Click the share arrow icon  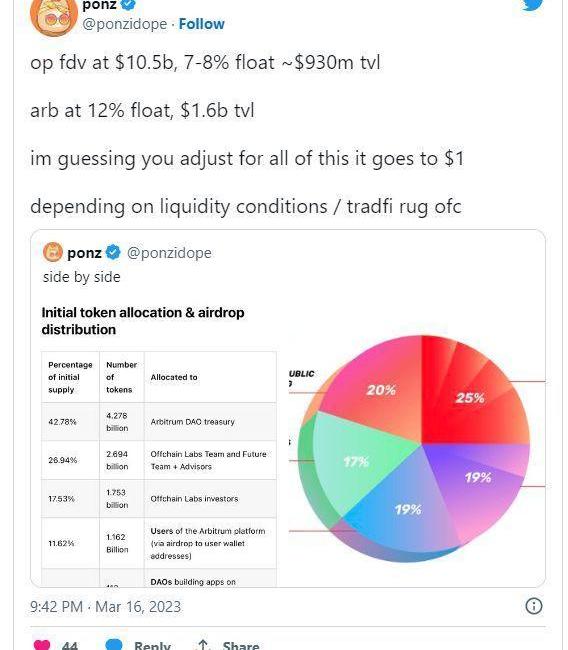203,645
